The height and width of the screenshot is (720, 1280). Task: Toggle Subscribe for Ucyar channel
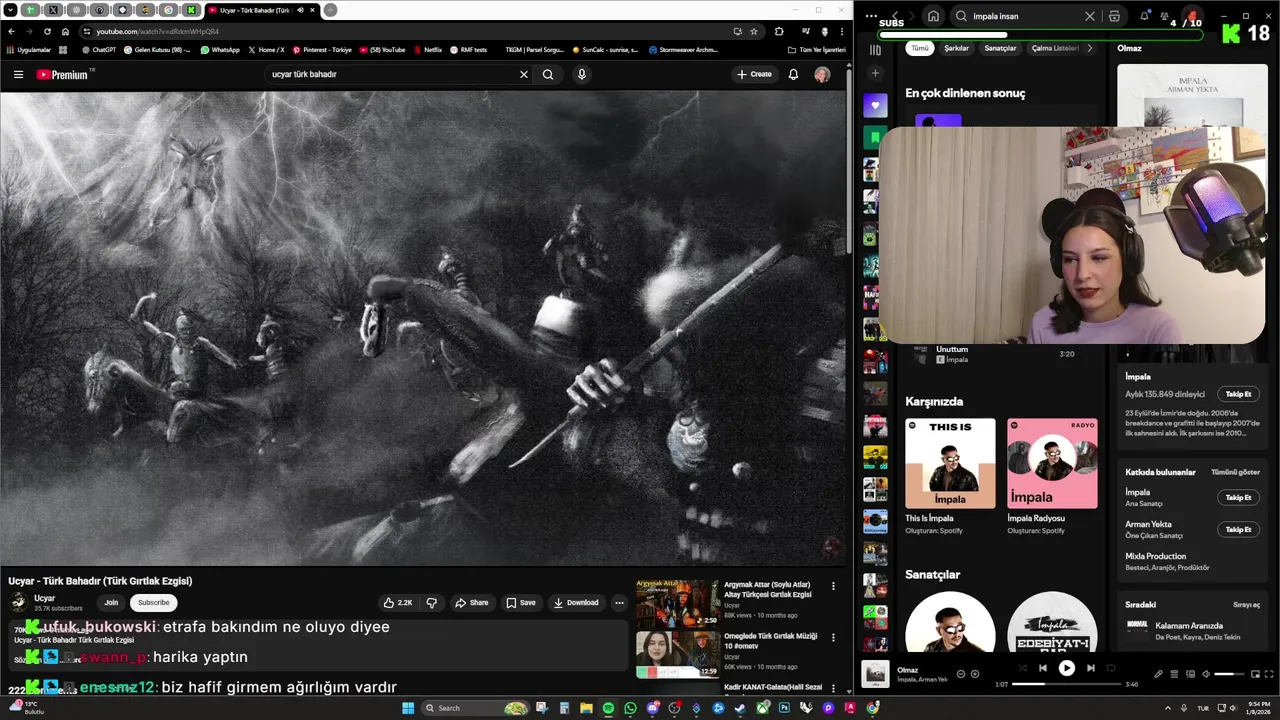pos(153,602)
